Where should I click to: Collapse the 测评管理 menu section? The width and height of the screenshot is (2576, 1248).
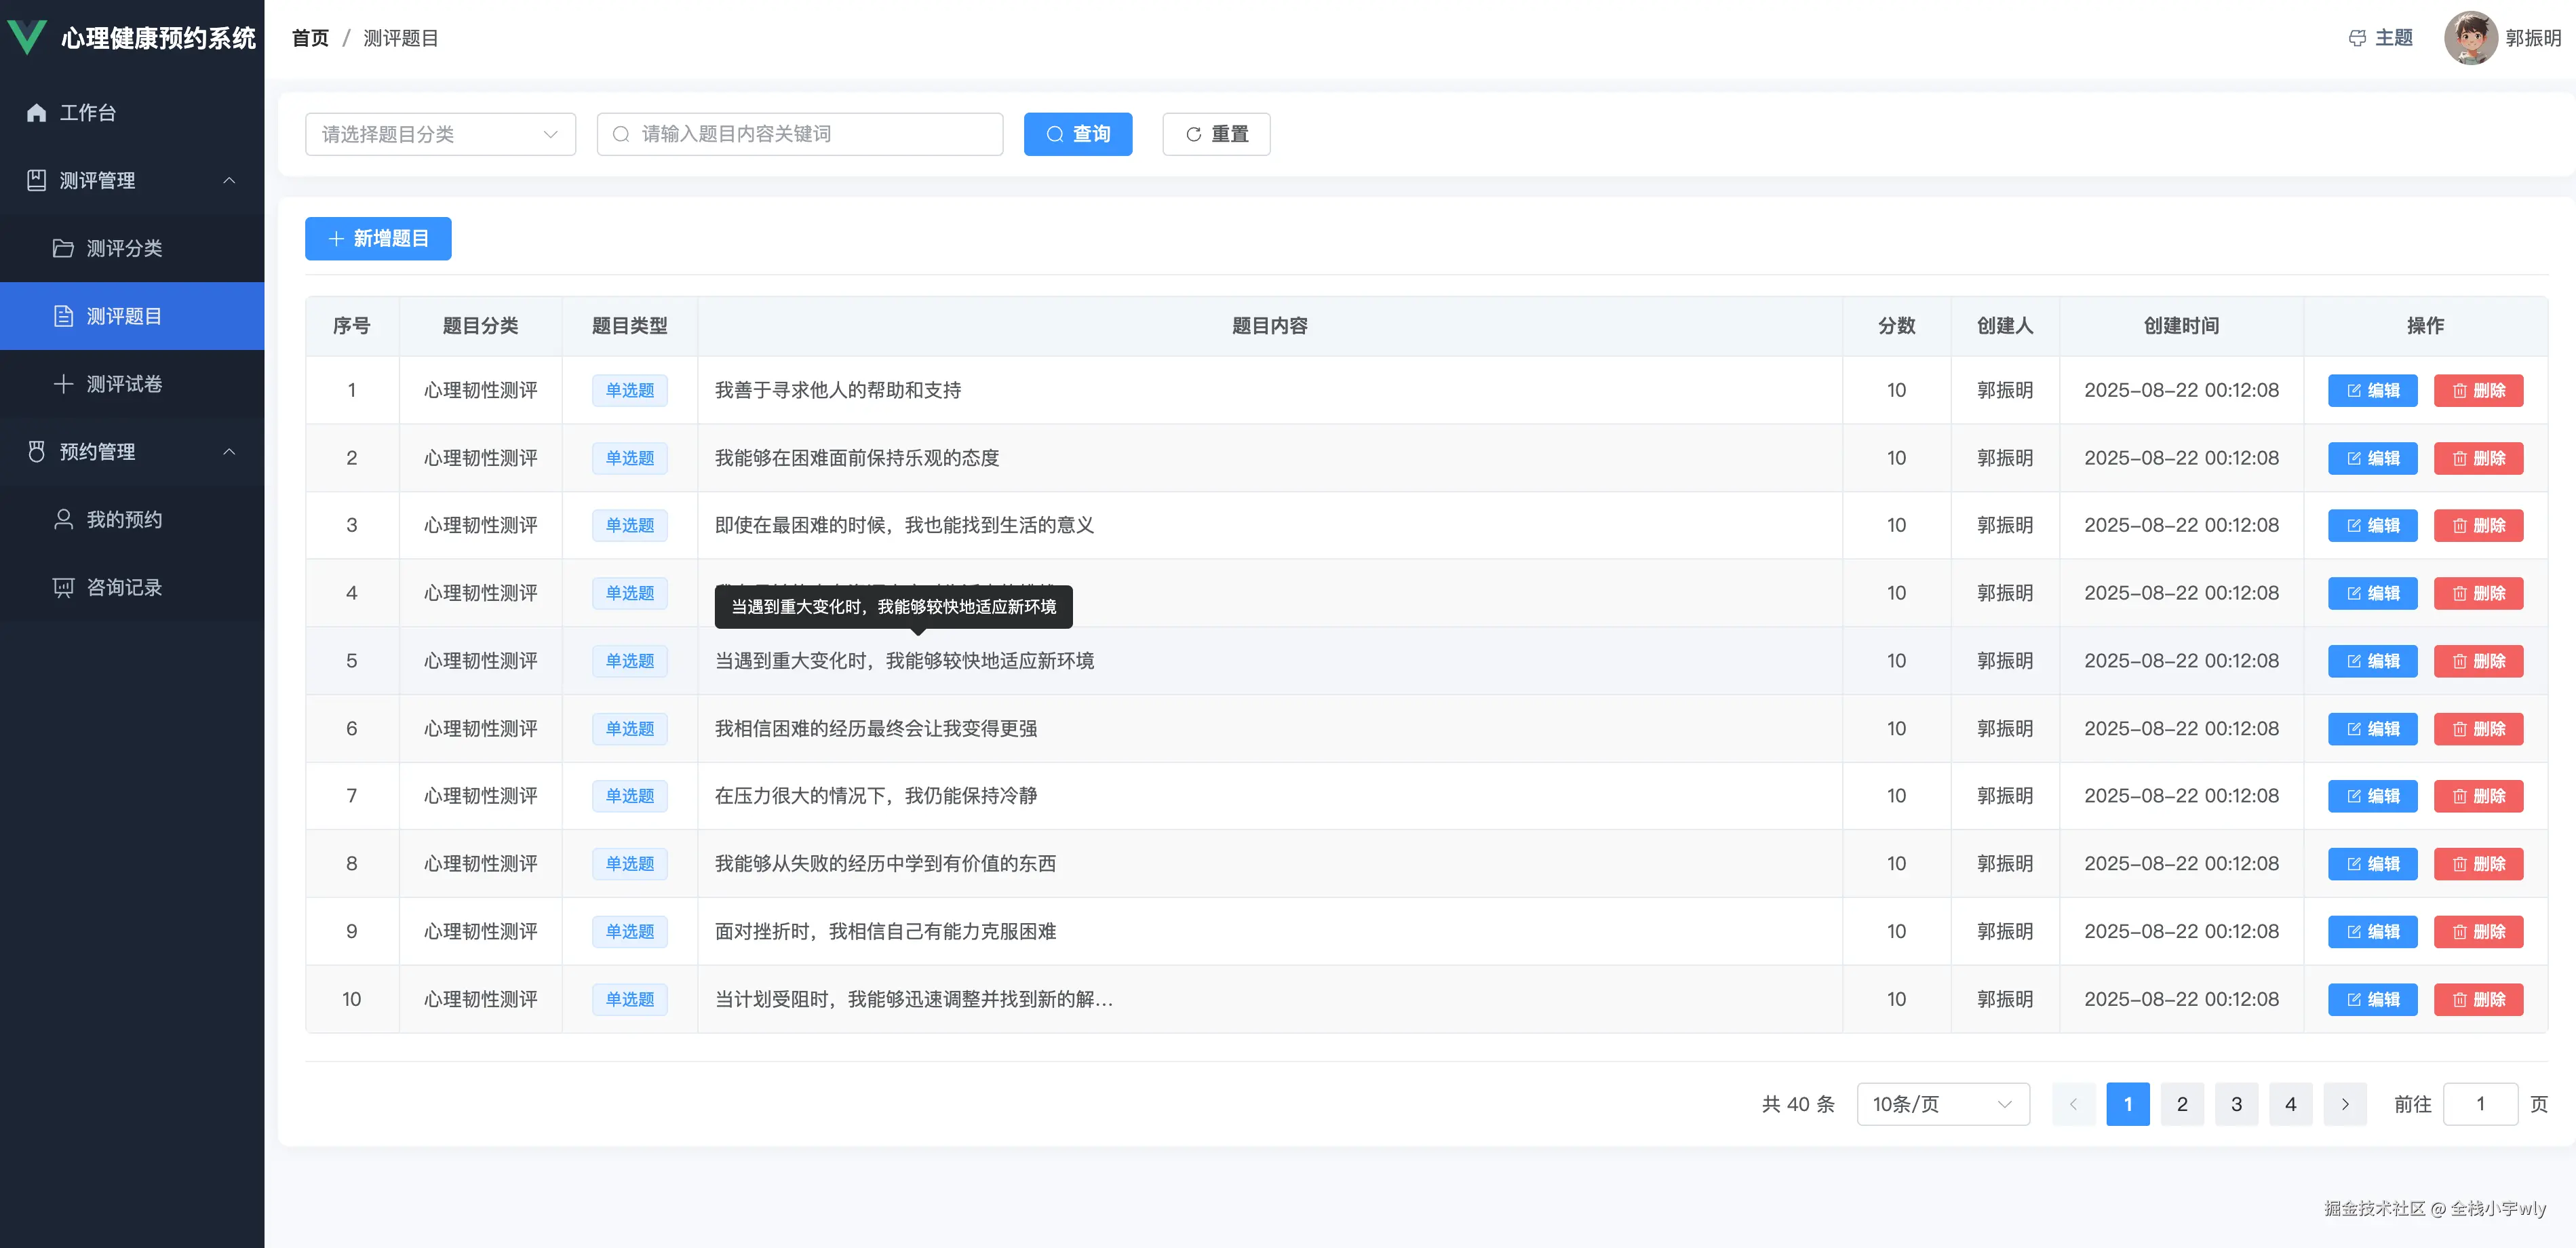(229, 180)
